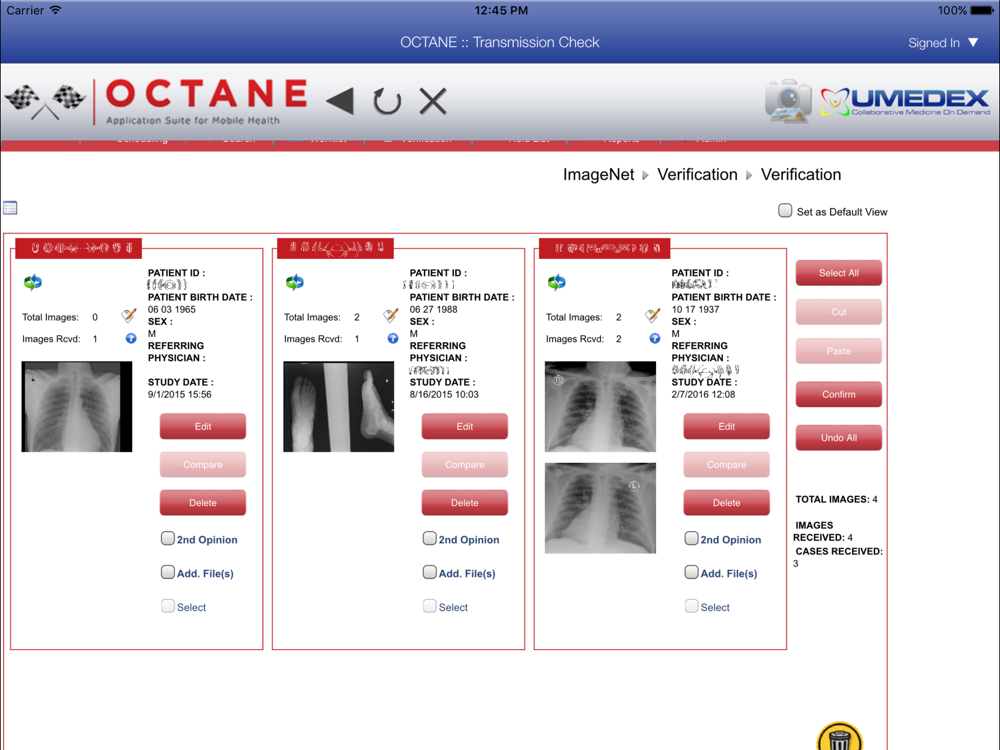1000x750 pixels.
Task: Click the sync arrows icon for patient born 06 27 1988
Action: (295, 282)
